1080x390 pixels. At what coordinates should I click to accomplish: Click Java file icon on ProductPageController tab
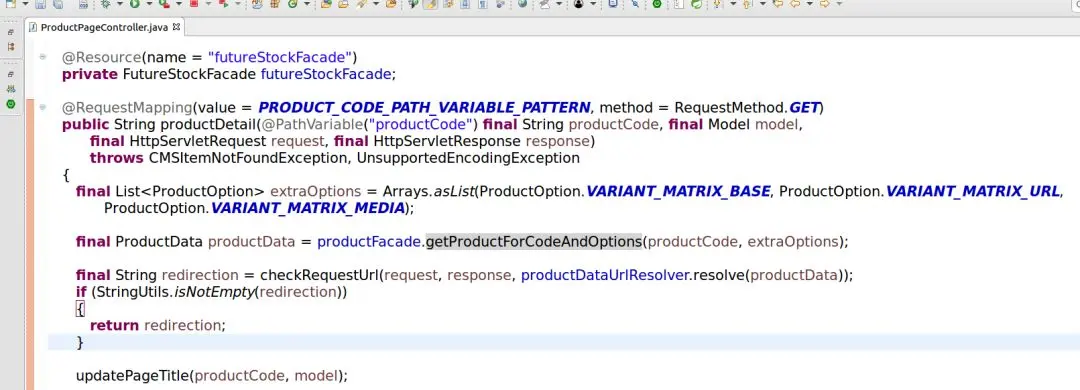(x=32, y=28)
